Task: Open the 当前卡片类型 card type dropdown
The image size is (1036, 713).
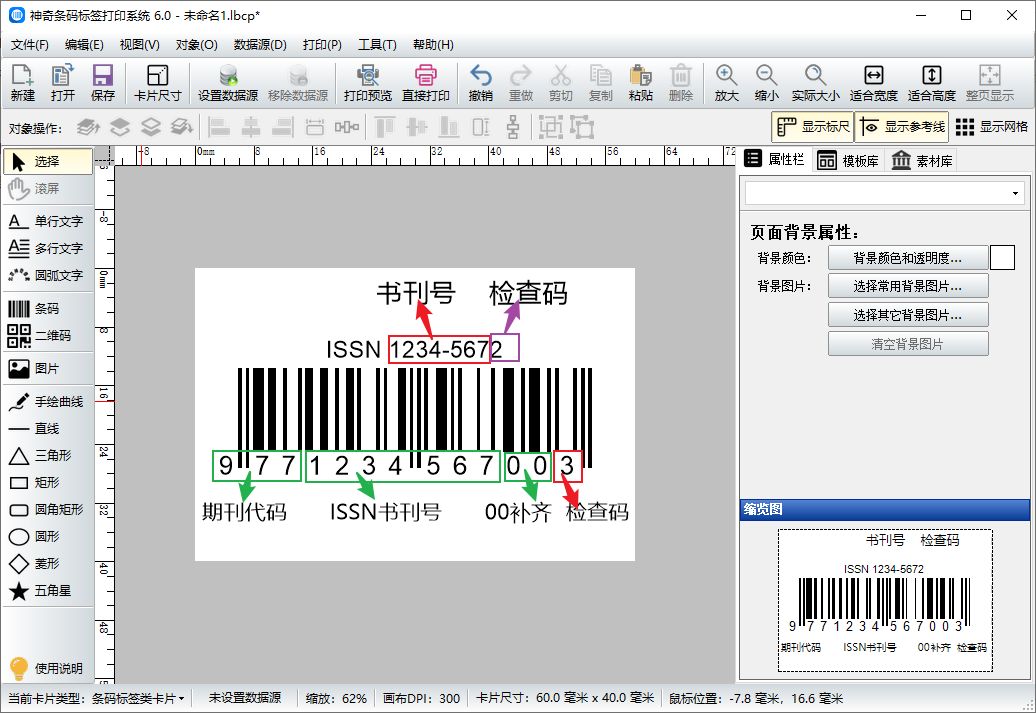Action: coord(96,698)
